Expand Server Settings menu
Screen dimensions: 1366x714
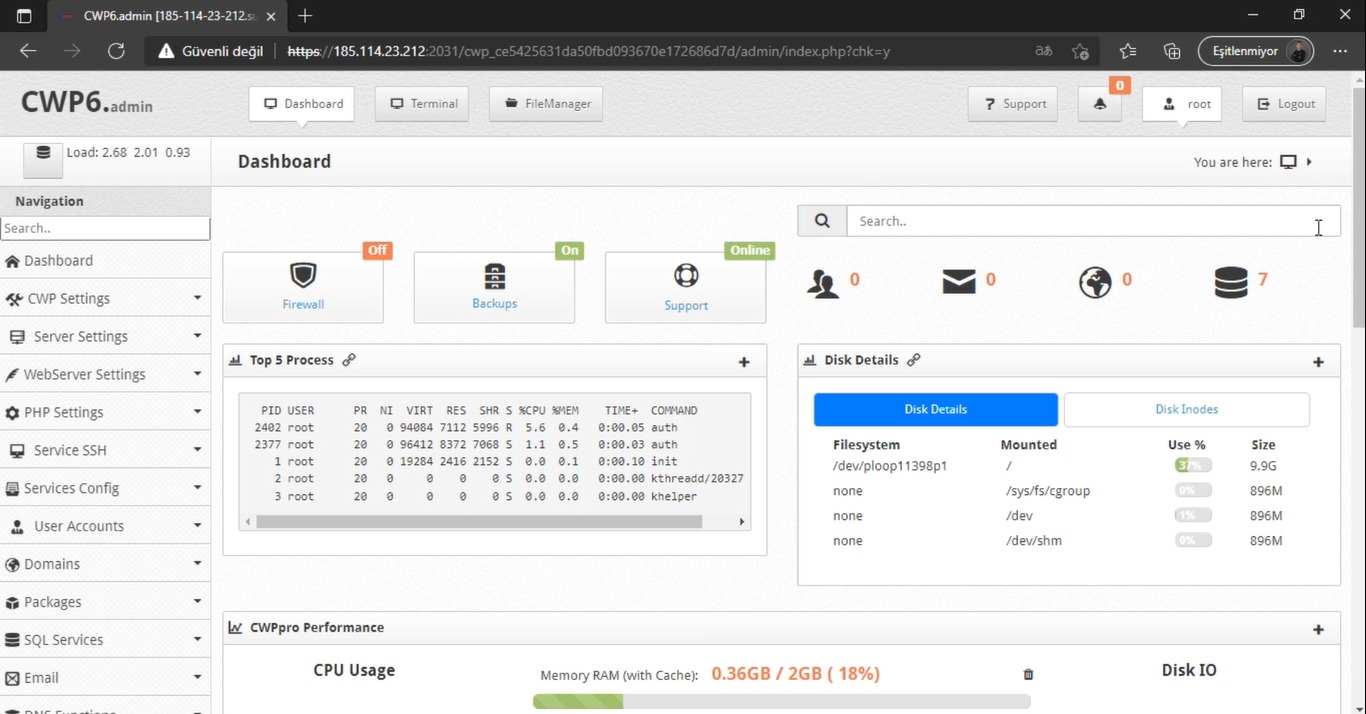click(105, 336)
